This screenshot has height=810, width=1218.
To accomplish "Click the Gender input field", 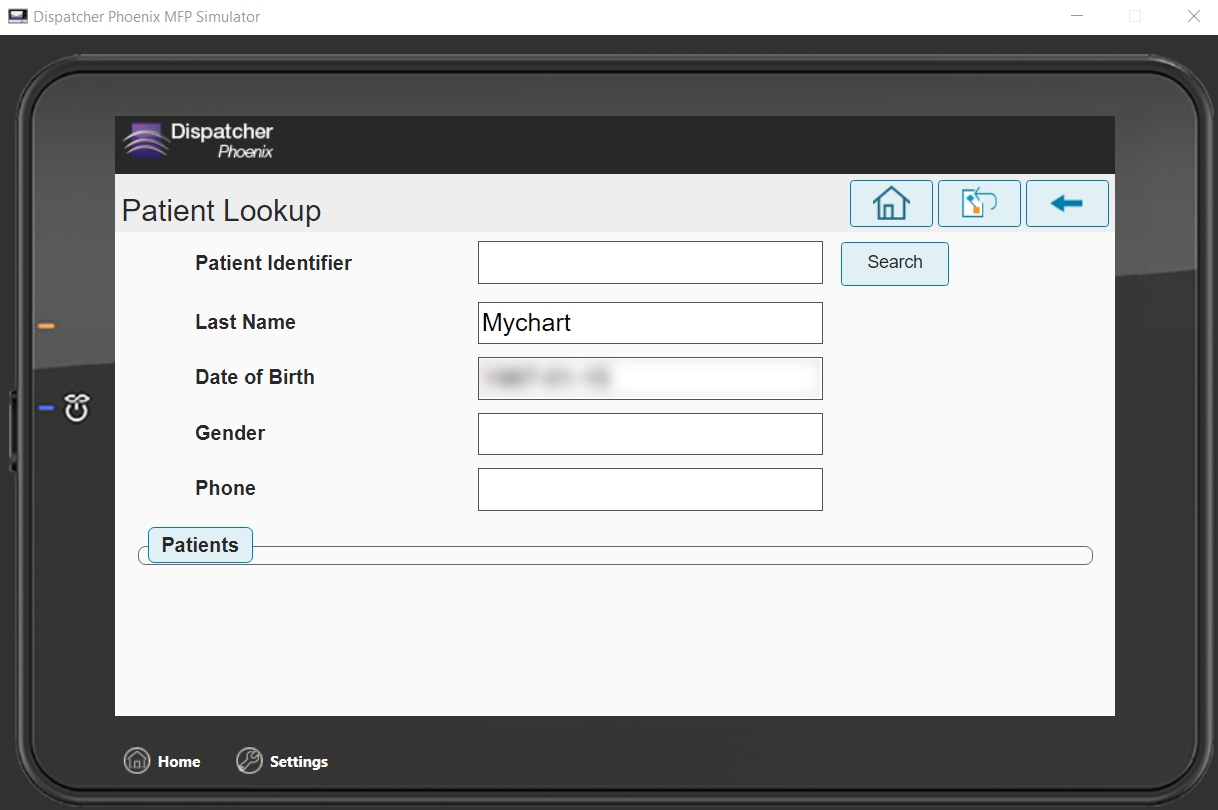I will 650,434.
